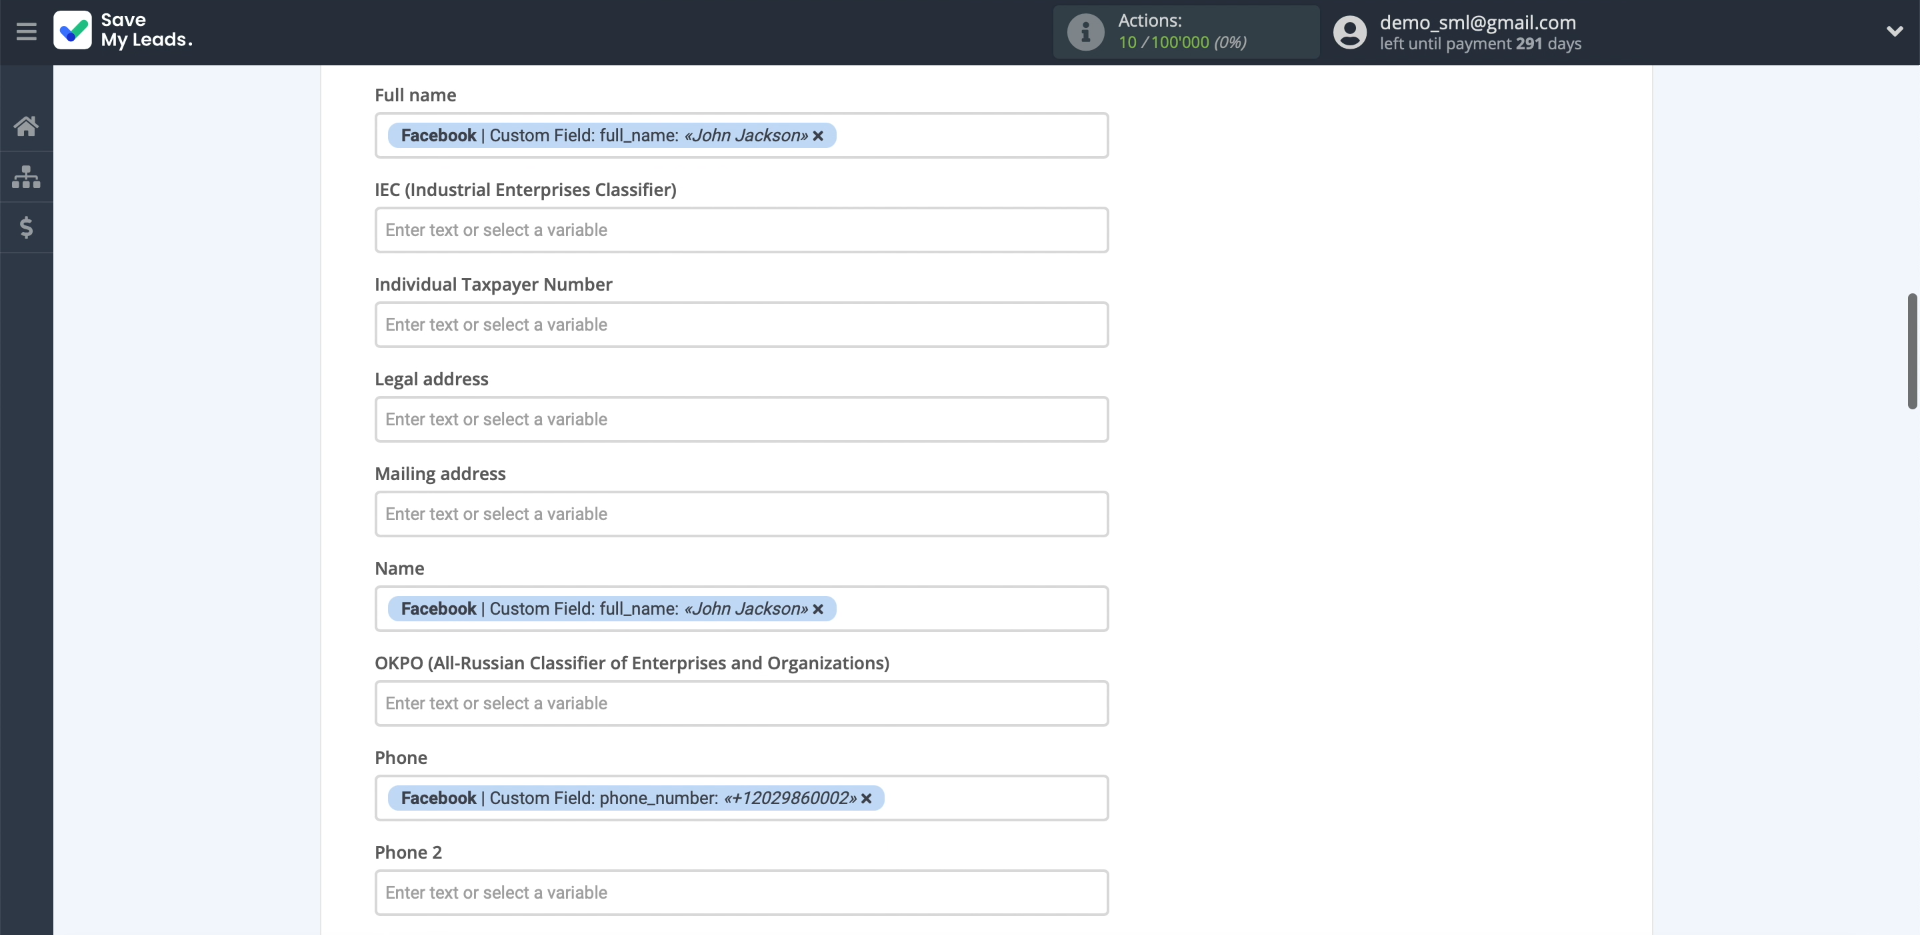The height and width of the screenshot is (935, 1920).
Task: Focus the Phone 2 input field
Action: coord(741,893)
